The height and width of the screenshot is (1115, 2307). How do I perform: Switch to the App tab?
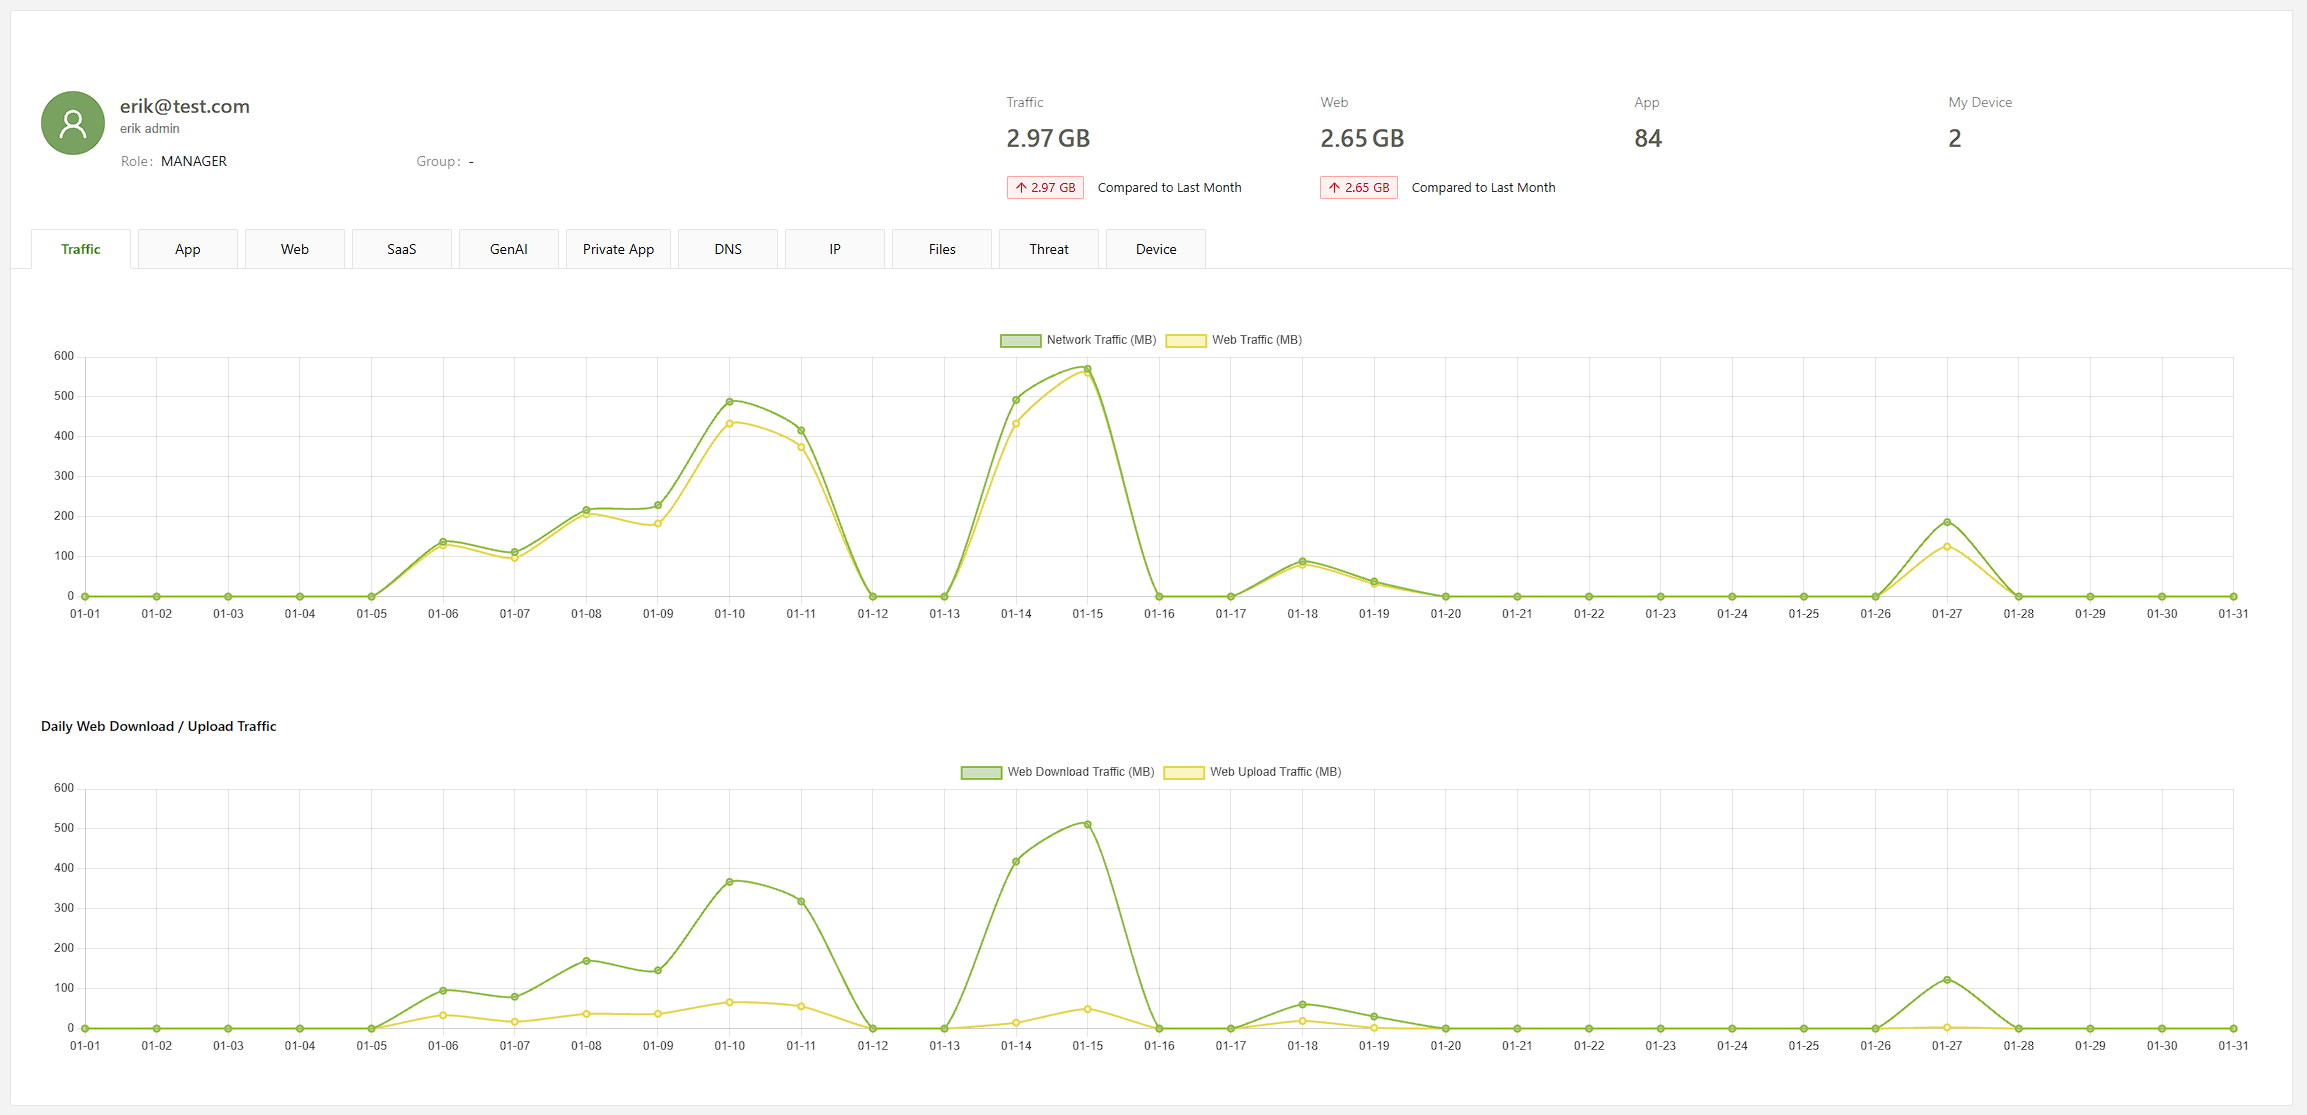(188, 249)
